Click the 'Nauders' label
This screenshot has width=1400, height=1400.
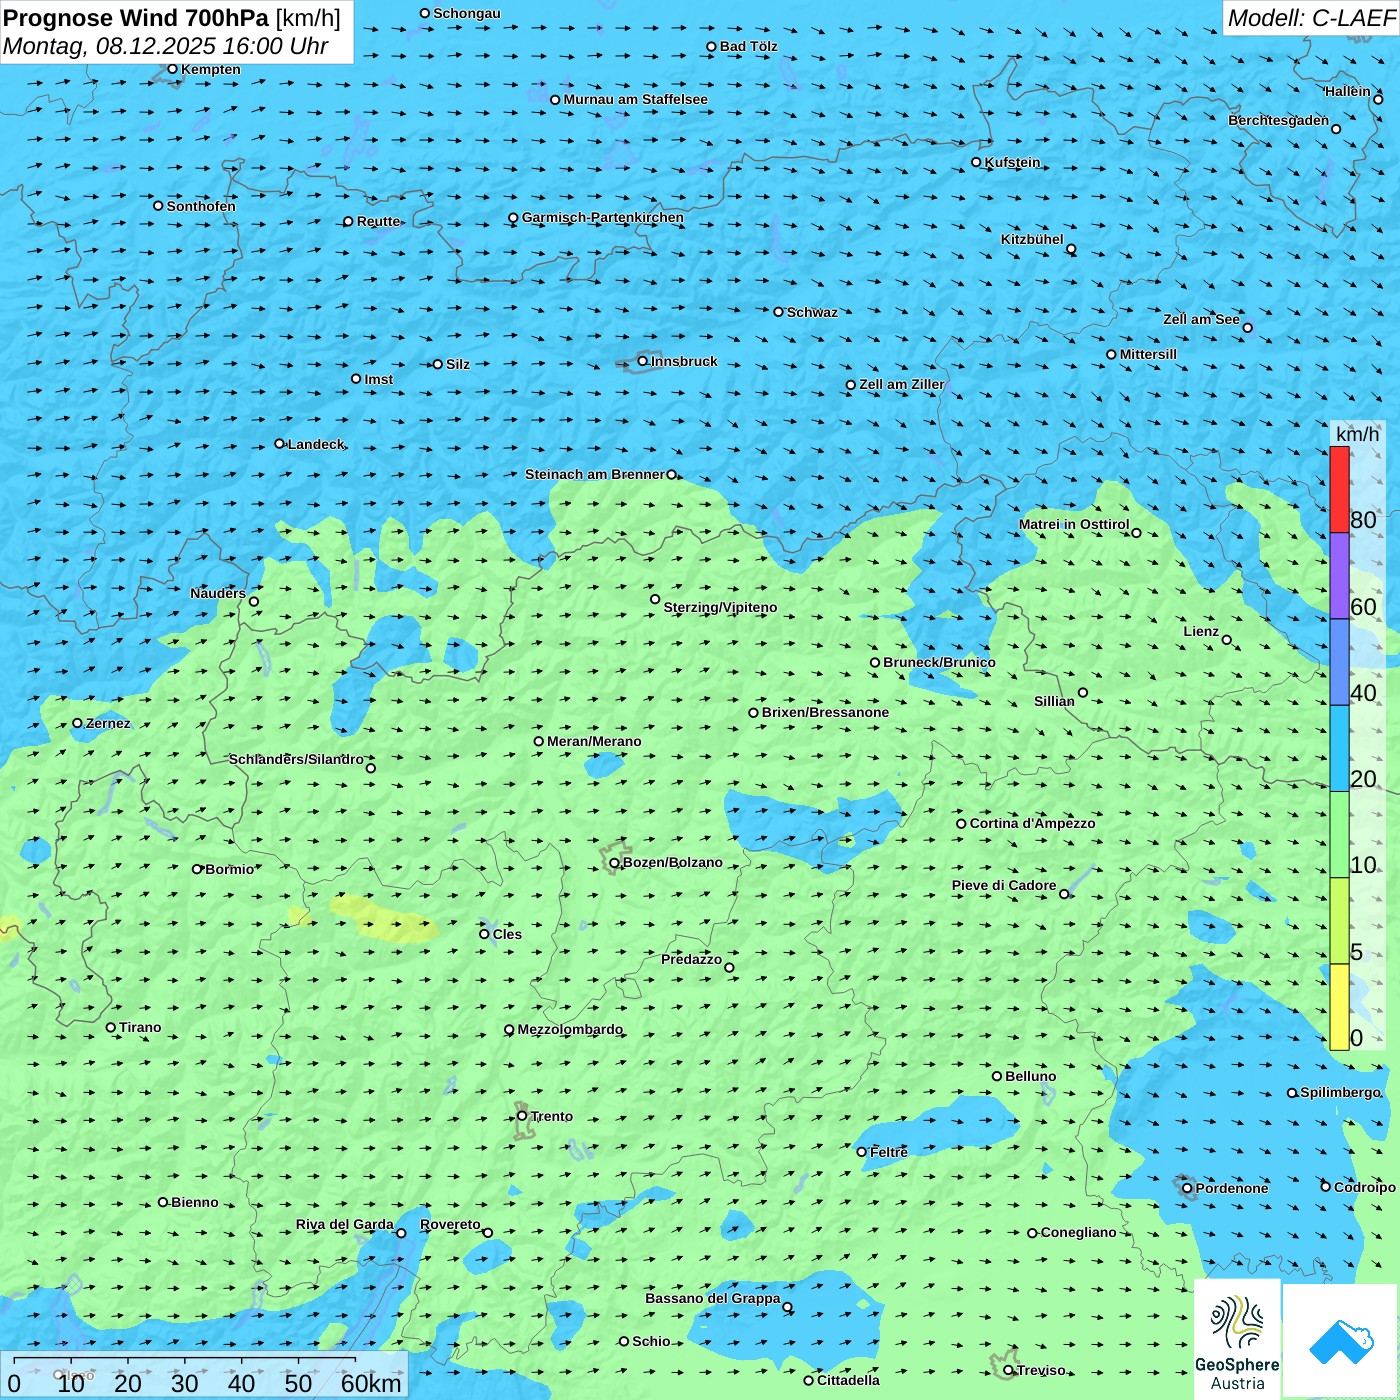pyautogui.click(x=218, y=593)
